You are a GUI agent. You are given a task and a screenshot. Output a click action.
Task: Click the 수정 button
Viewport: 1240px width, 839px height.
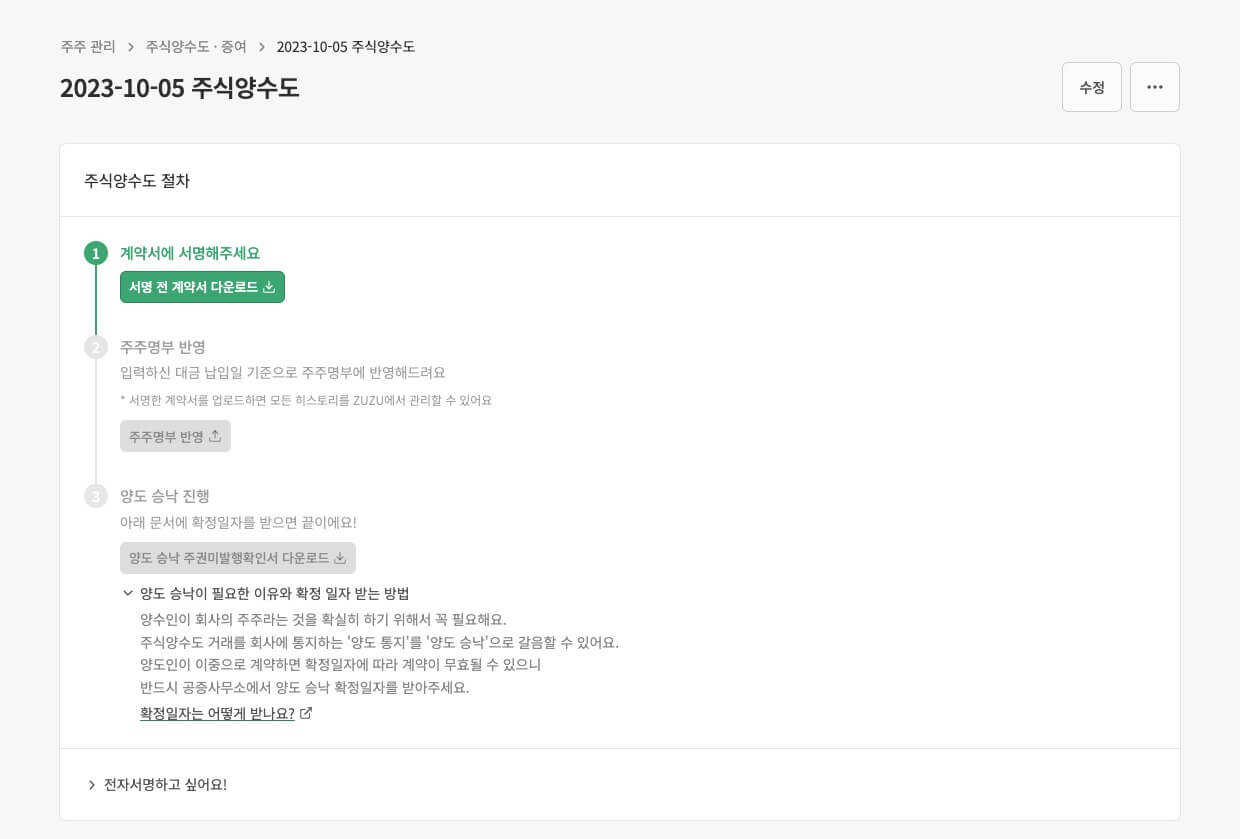coord(1092,87)
